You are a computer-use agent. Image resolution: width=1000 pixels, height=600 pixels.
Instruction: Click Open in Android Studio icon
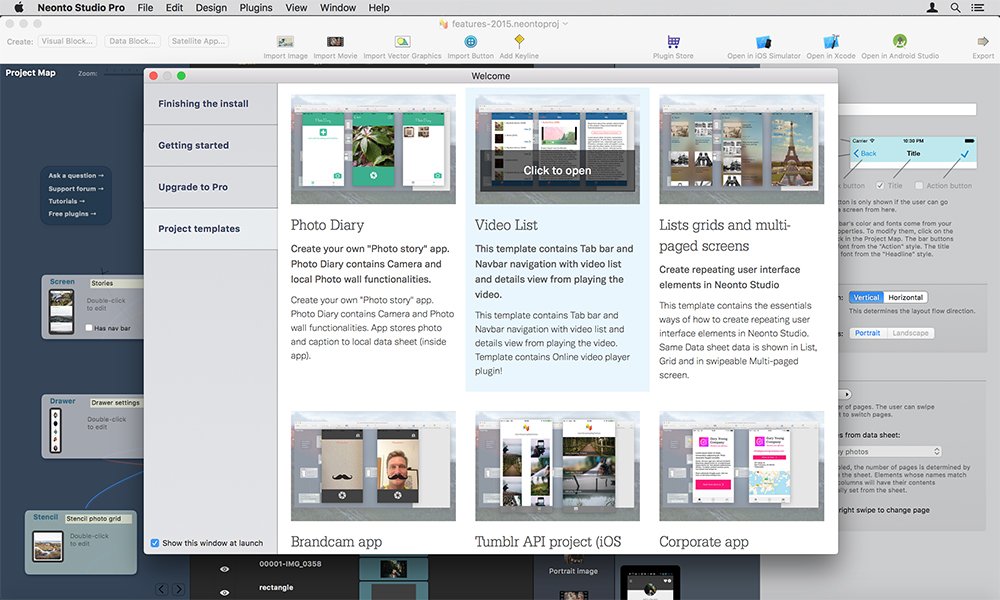(x=900, y=41)
